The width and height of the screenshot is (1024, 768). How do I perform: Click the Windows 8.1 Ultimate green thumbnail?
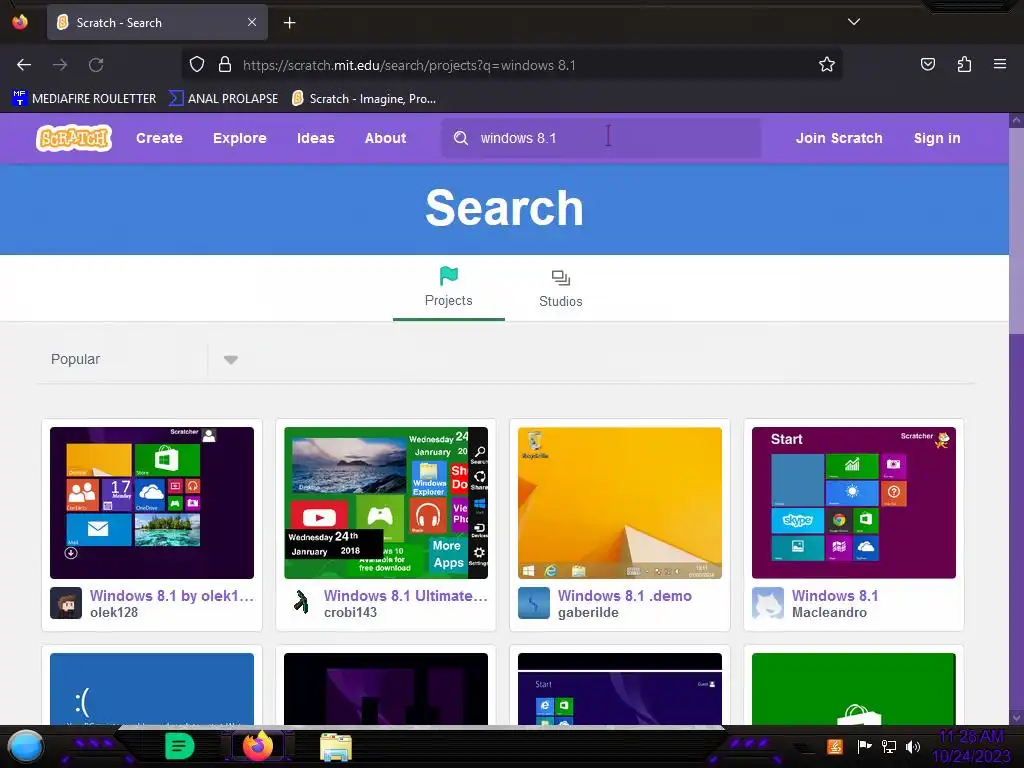click(x=386, y=503)
